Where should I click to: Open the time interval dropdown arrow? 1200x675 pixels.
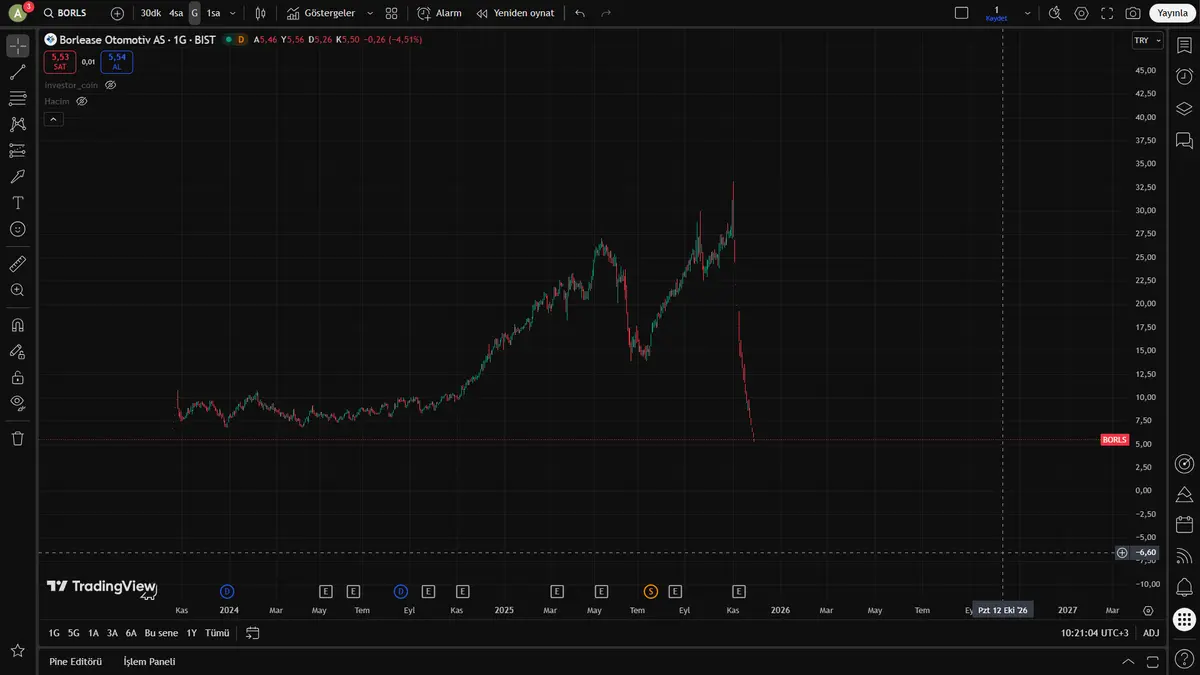(233, 13)
